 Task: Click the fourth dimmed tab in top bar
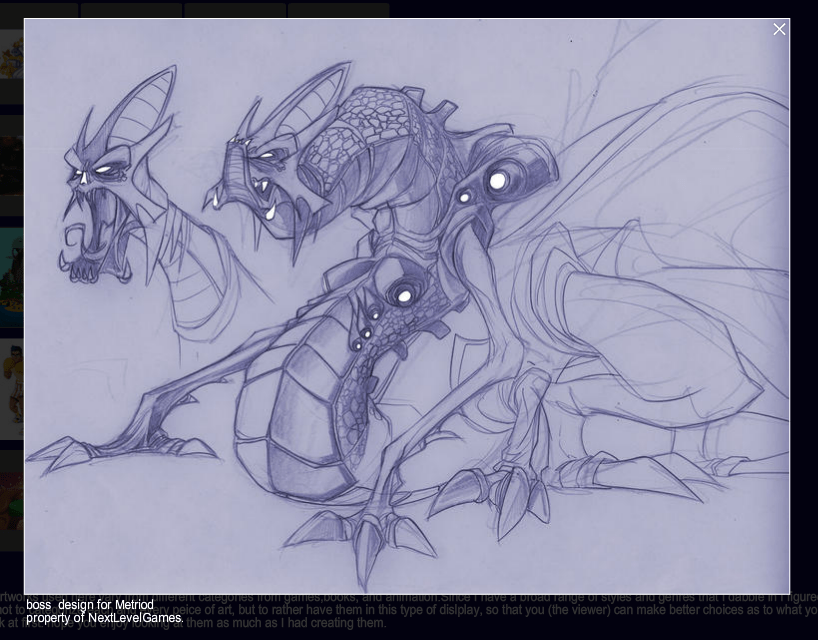[x=338, y=10]
